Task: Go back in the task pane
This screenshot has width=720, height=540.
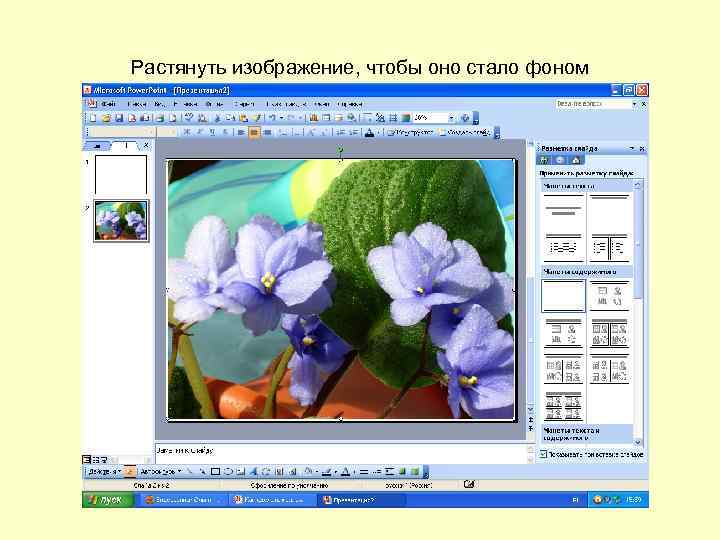Action: [x=544, y=160]
